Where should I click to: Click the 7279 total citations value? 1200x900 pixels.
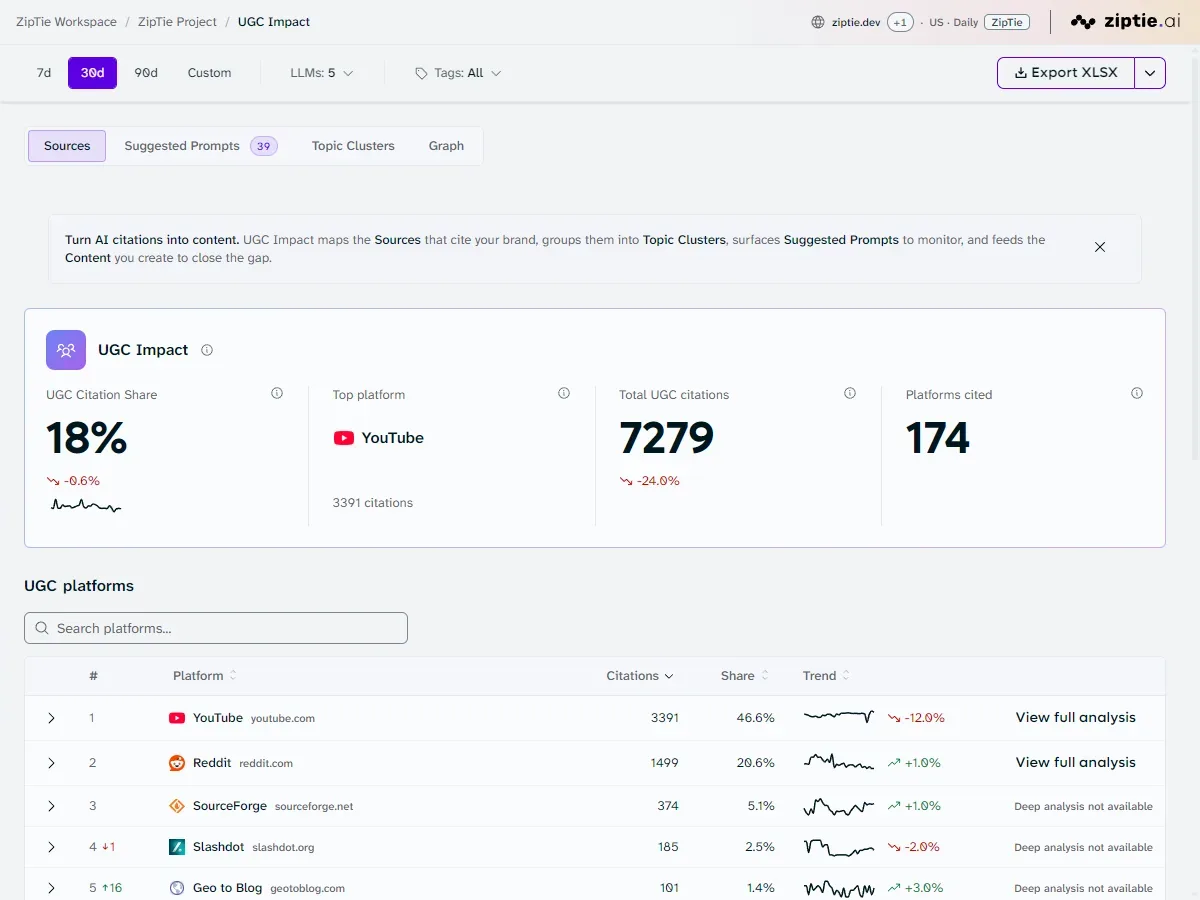pyautogui.click(x=667, y=438)
